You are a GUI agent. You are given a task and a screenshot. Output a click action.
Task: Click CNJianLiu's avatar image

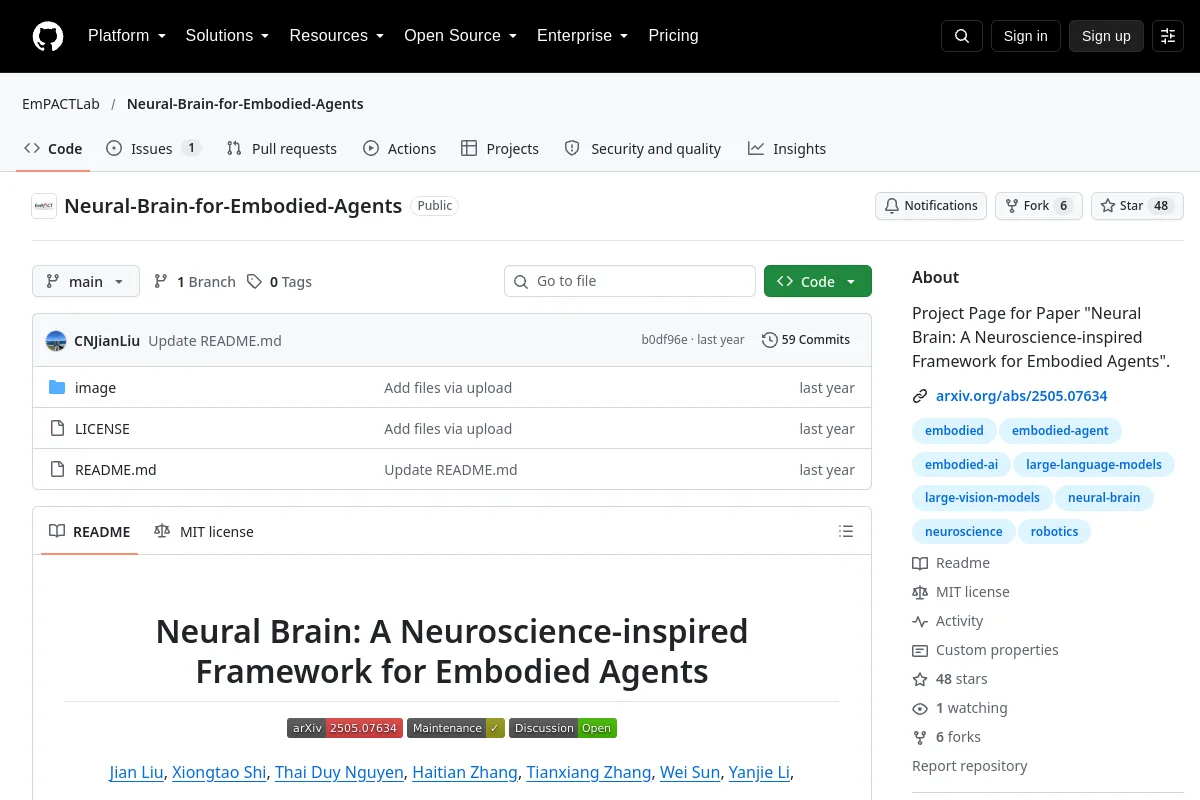pos(56,340)
